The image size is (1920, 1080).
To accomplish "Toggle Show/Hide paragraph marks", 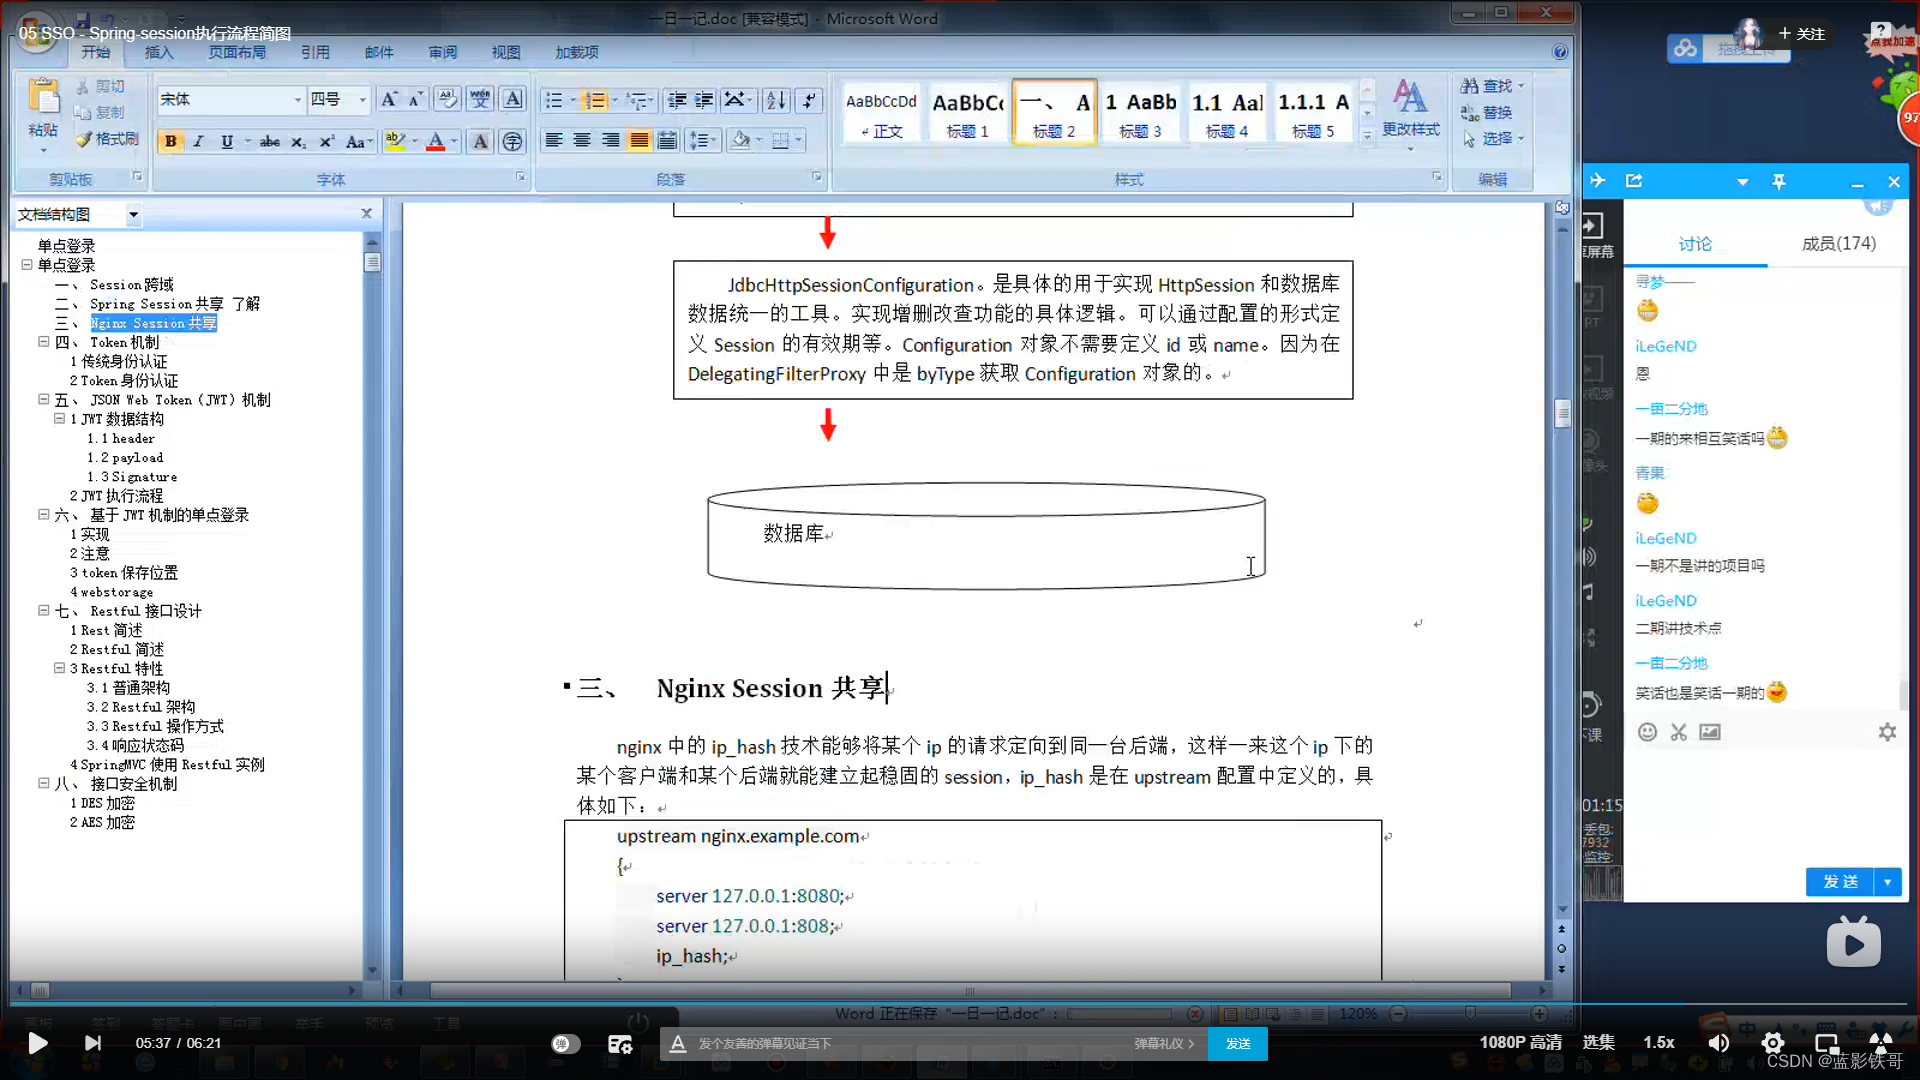I will coord(810,100).
